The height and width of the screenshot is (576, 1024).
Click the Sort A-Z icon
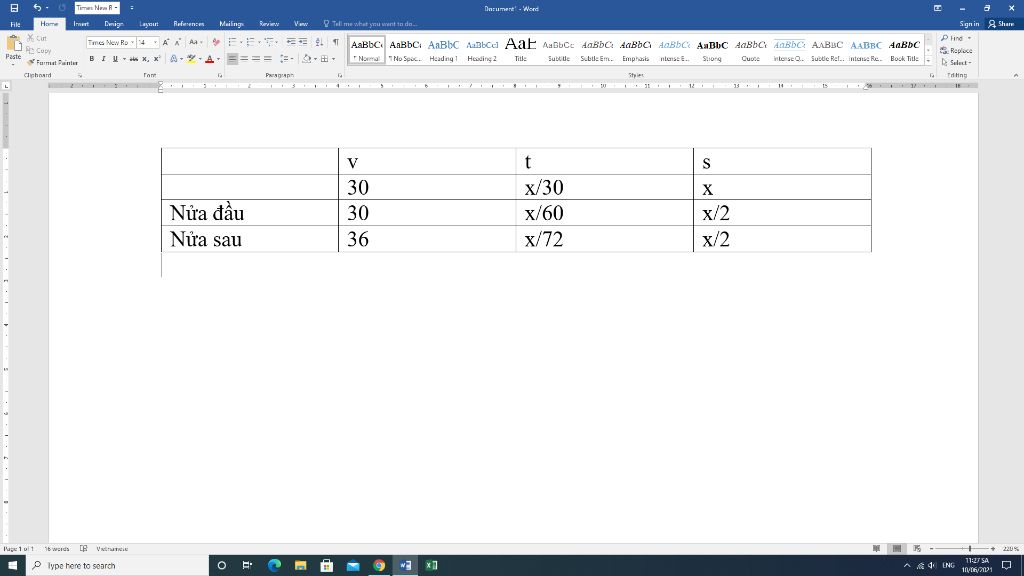pyautogui.click(x=319, y=42)
